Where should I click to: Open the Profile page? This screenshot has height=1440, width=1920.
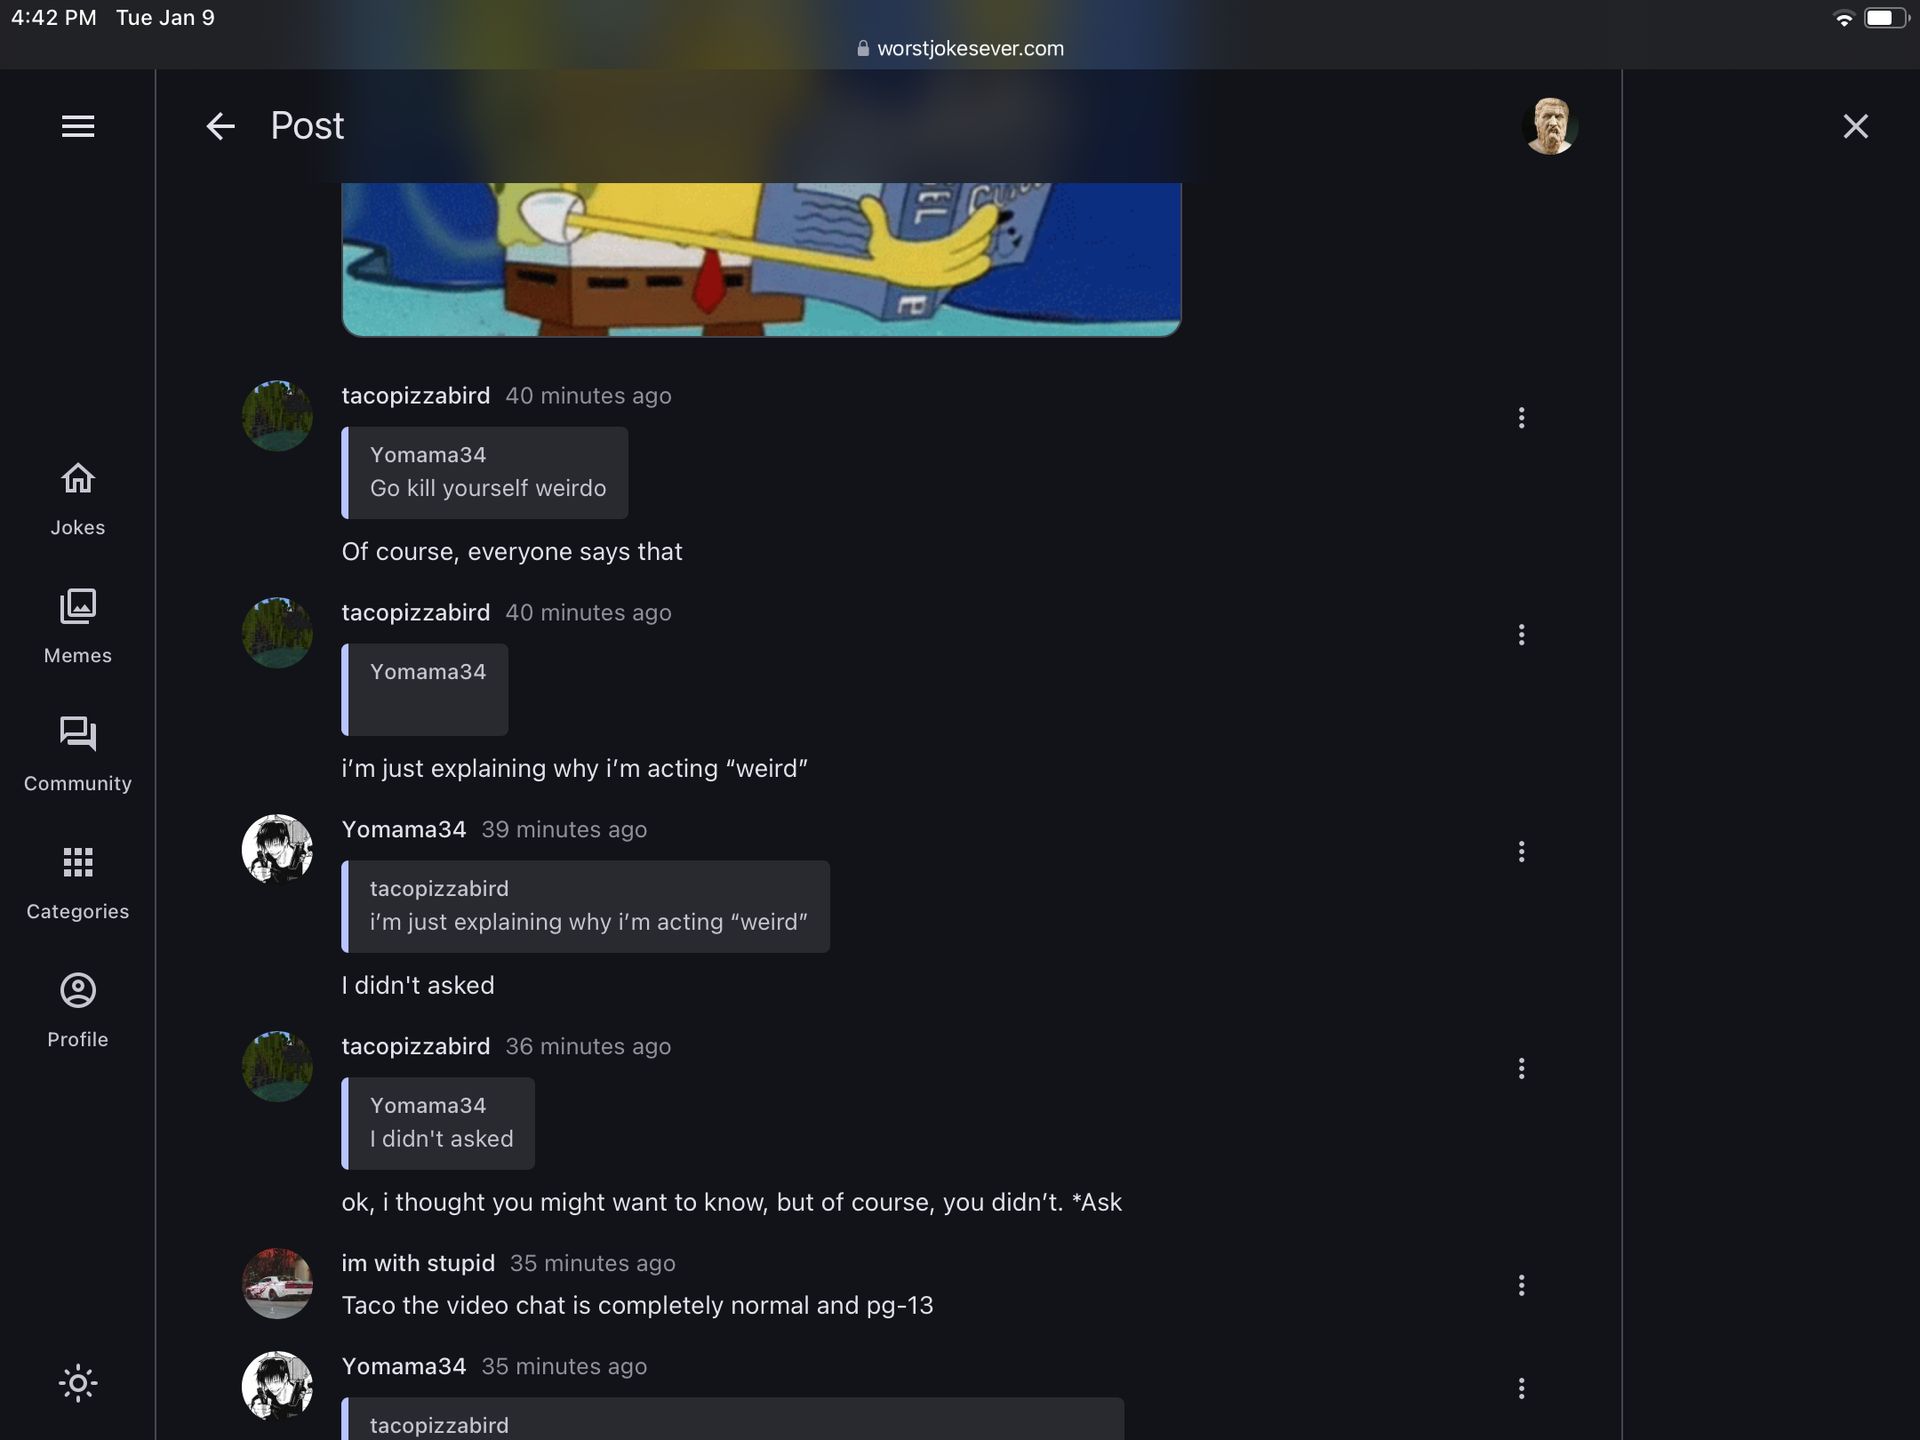tap(78, 1011)
